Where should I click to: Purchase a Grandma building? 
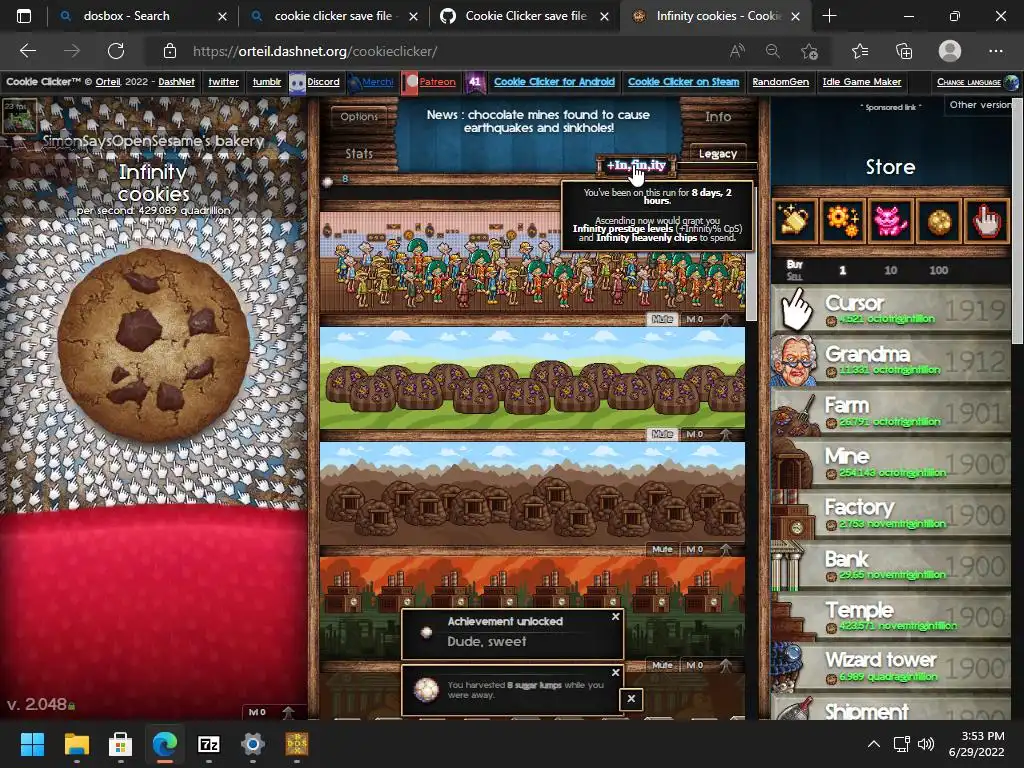pyautogui.click(x=891, y=360)
